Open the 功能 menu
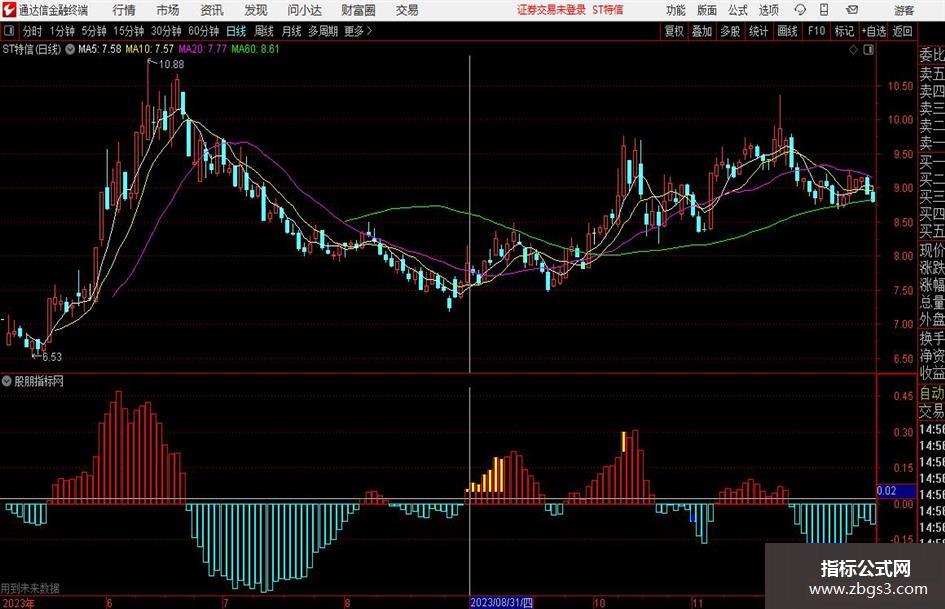This screenshot has width=945, height=609. point(676,10)
